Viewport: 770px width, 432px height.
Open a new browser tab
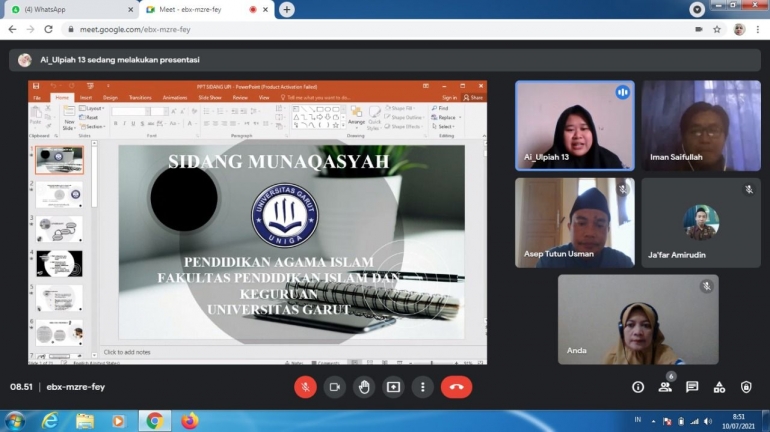coord(287,9)
